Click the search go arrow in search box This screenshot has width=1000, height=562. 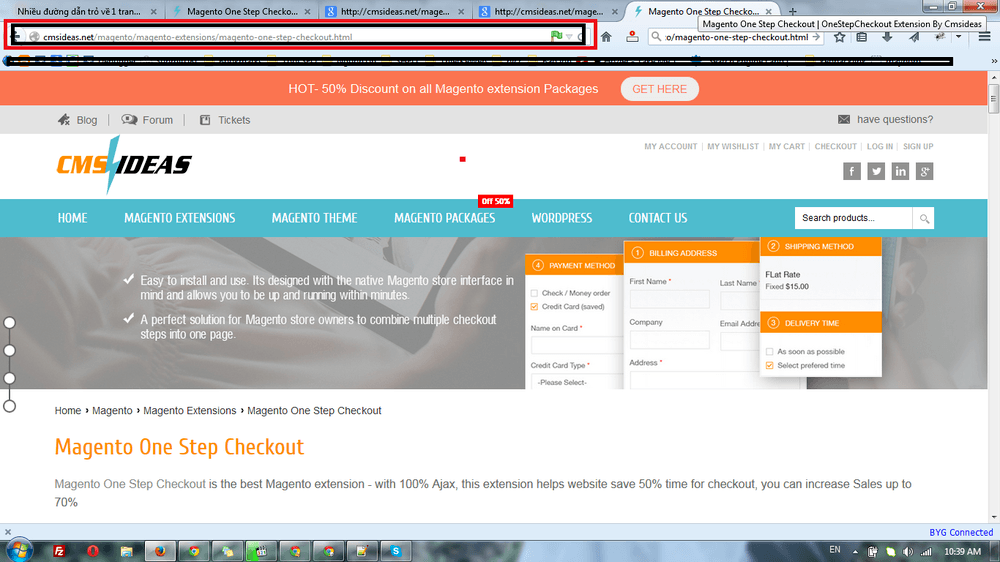pos(816,37)
